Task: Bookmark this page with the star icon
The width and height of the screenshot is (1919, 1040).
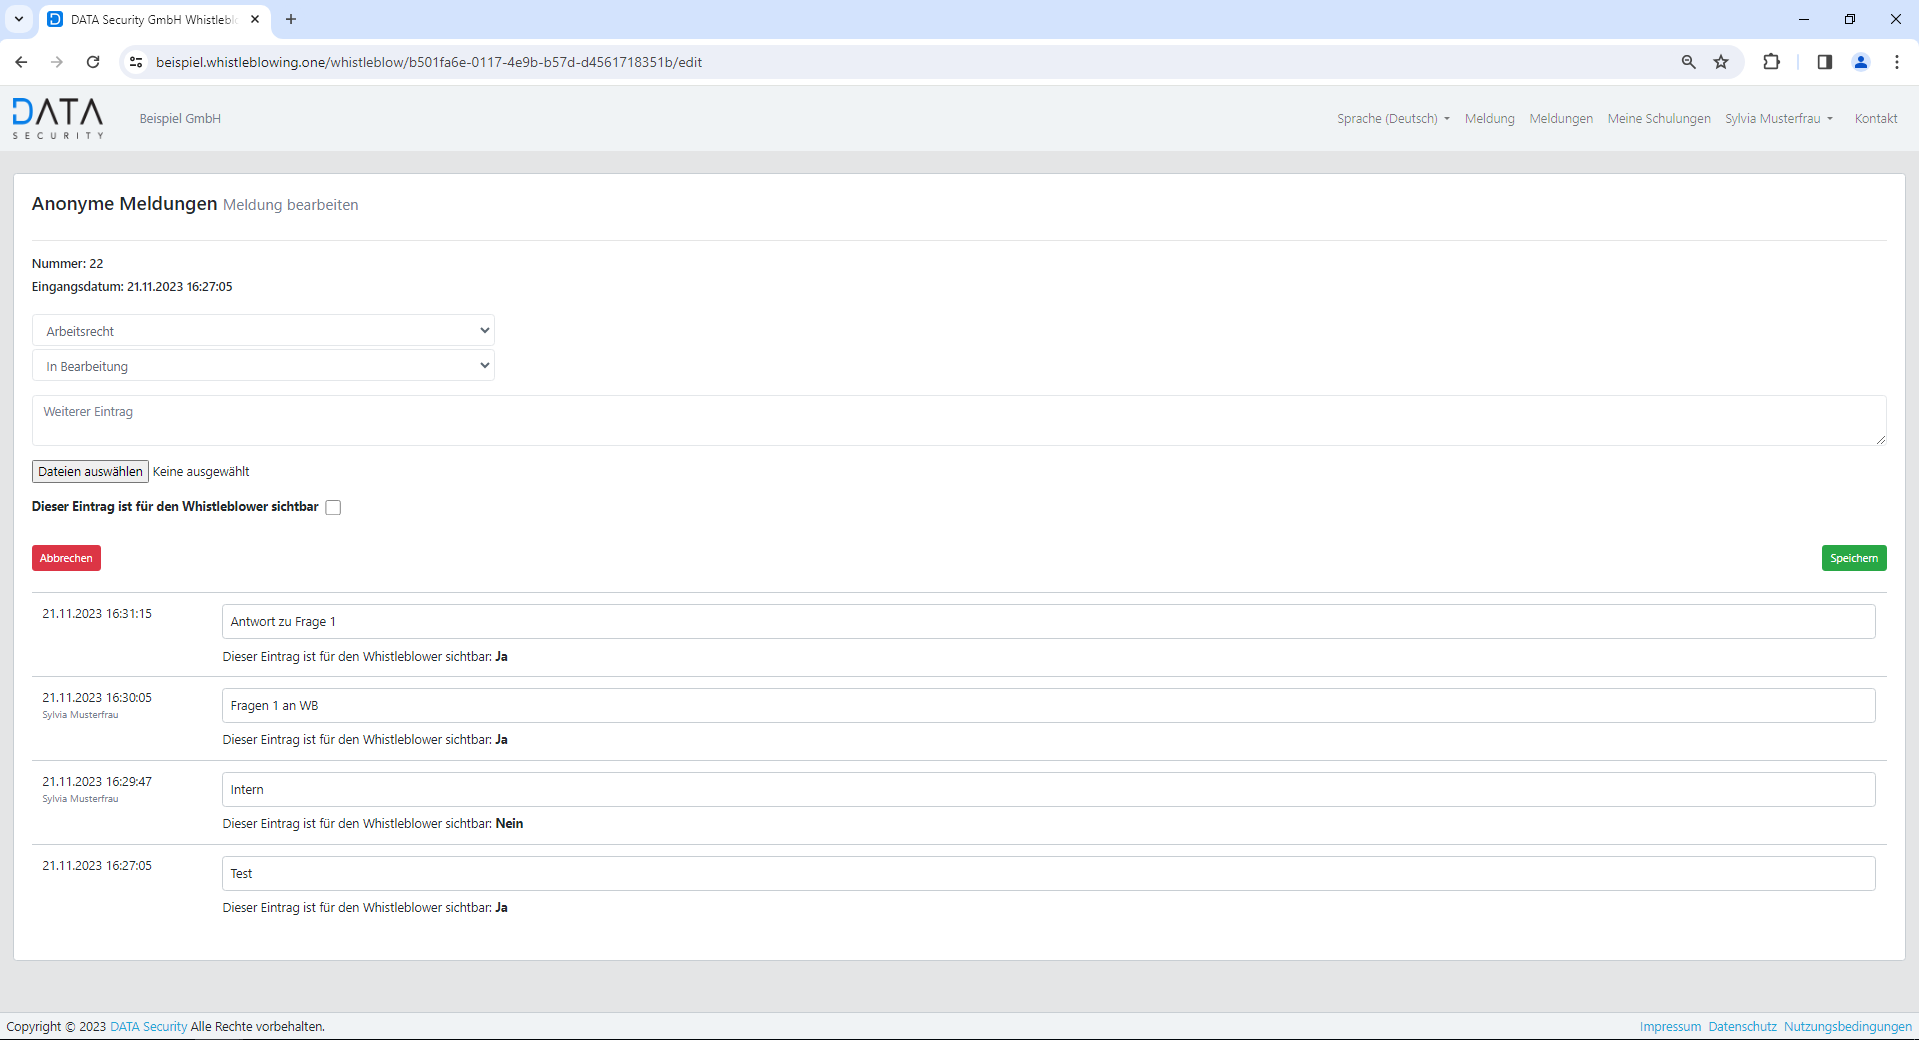Action: (x=1721, y=62)
